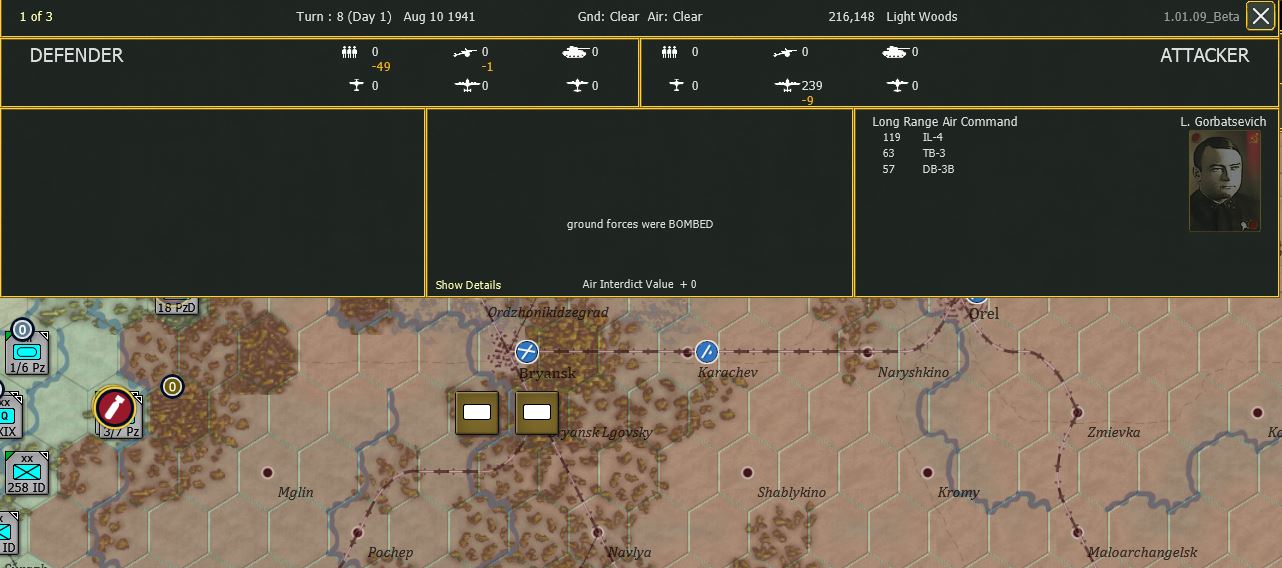This screenshot has width=1282, height=568.
Task: Open L. Gorbatsevich commander portrait
Action: tap(1225, 181)
